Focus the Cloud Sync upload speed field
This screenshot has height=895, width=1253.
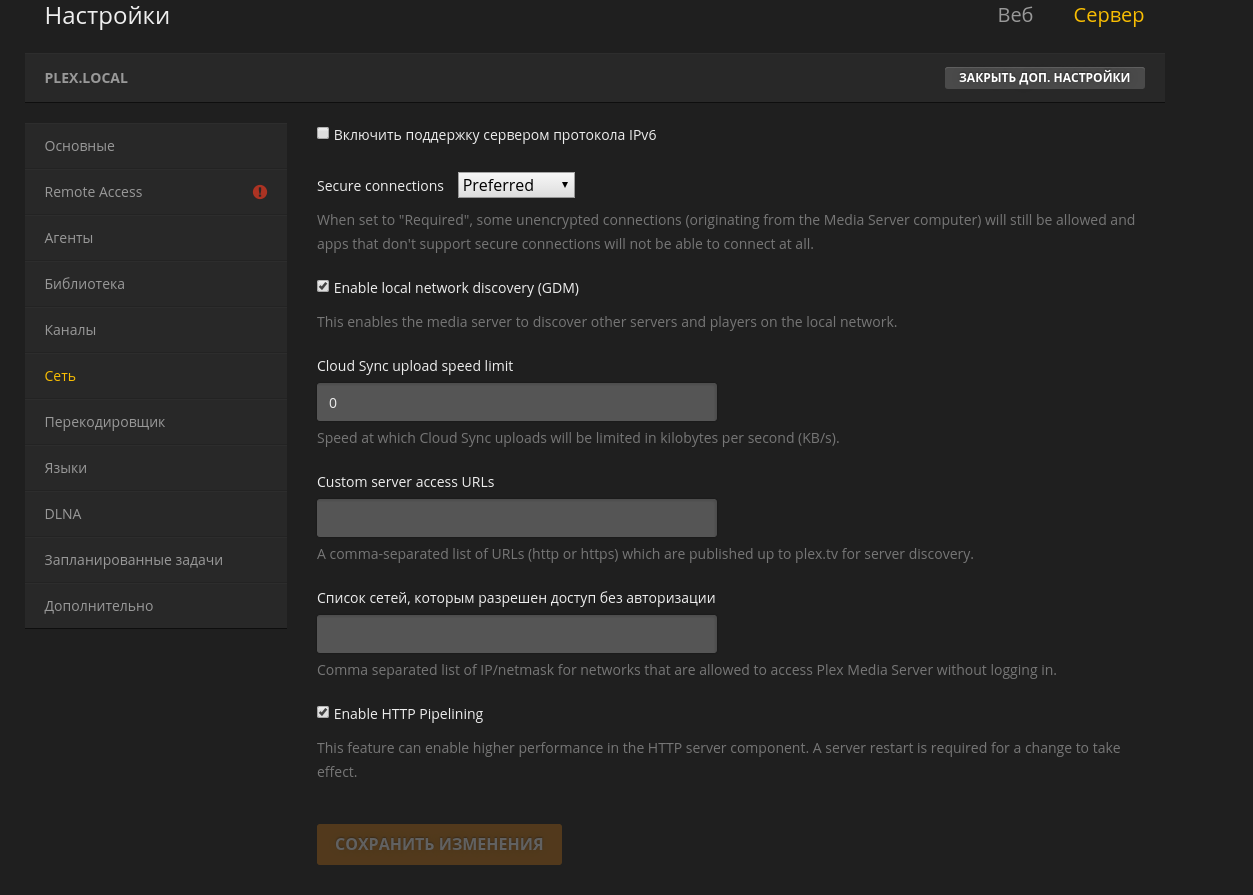pyautogui.click(x=516, y=402)
